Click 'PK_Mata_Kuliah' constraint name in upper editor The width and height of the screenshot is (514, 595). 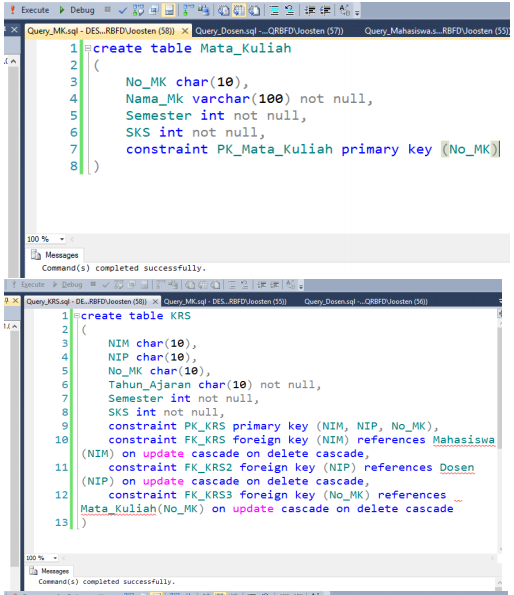pyautogui.click(x=275, y=149)
